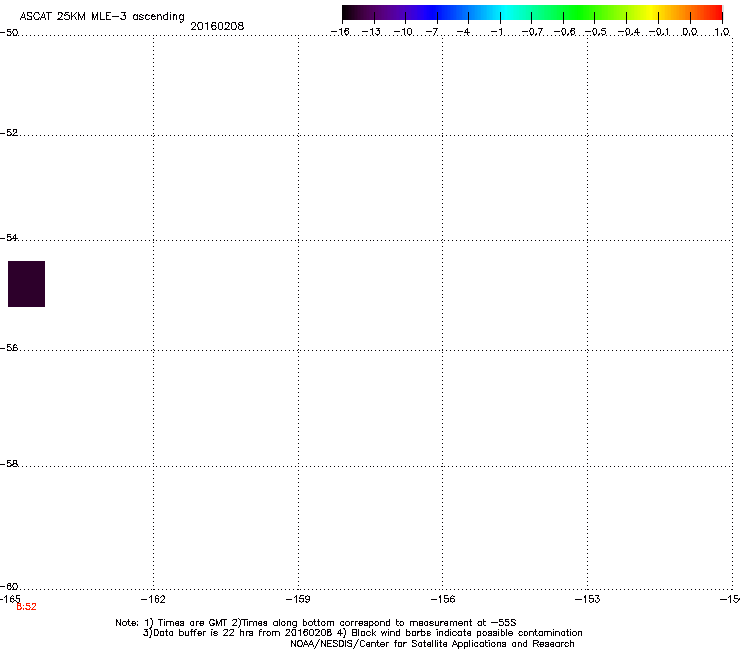Click the -159 longitude label
Screen dimensions: 740x650
tap(298, 599)
